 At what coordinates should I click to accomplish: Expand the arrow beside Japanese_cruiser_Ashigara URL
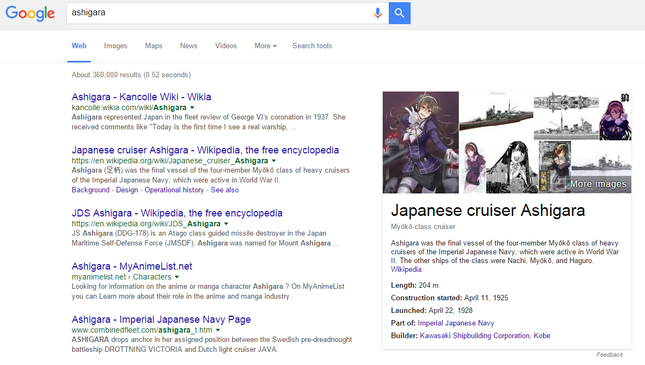coord(274,160)
